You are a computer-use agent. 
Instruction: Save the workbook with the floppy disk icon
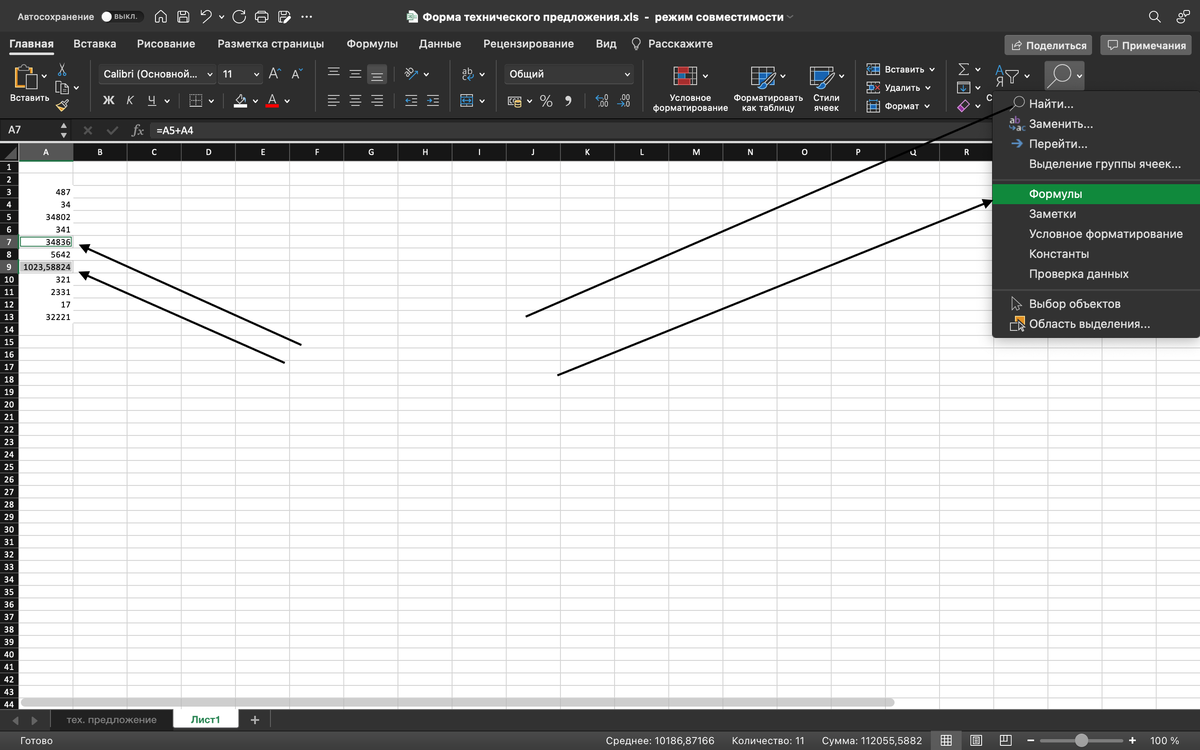[x=183, y=17]
